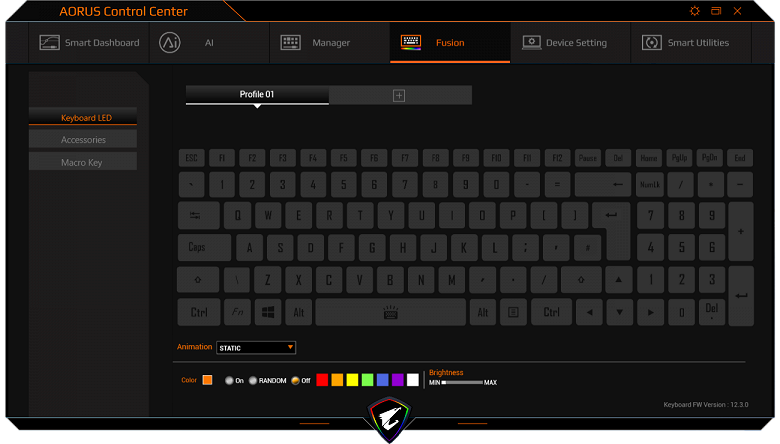This screenshot has width=780, height=444.
Task: Select the NumLk key
Action: click(650, 184)
